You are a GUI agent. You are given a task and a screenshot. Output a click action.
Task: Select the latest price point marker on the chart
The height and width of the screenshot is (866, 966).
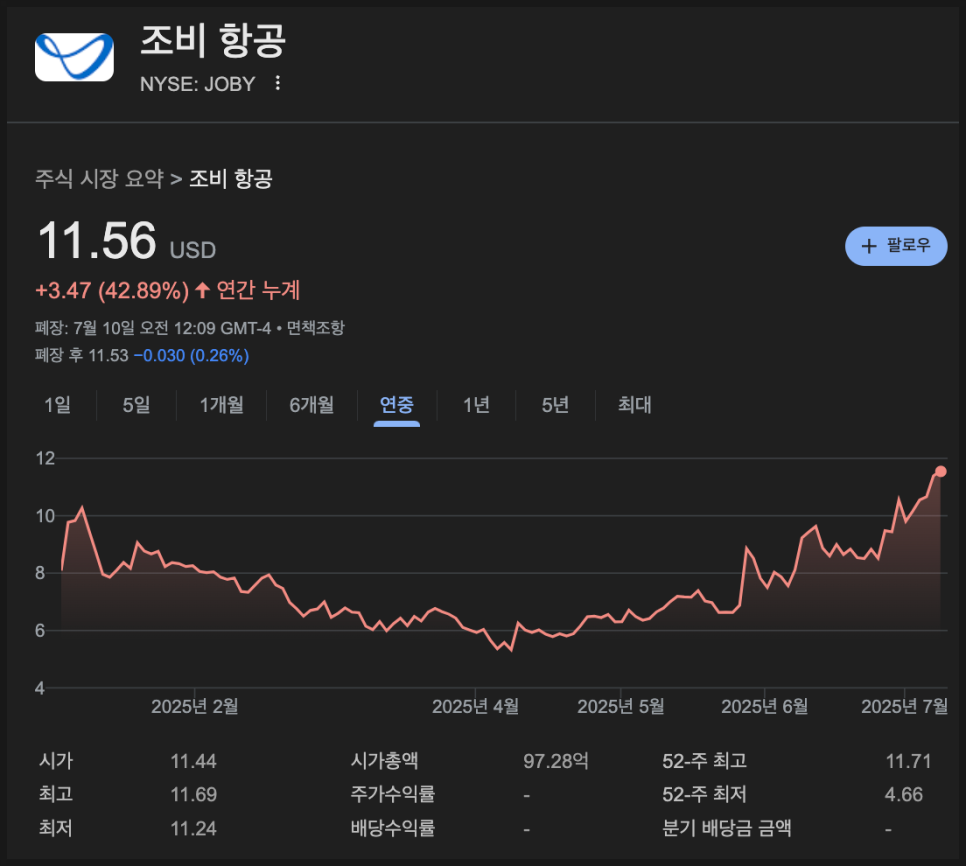coord(941,470)
